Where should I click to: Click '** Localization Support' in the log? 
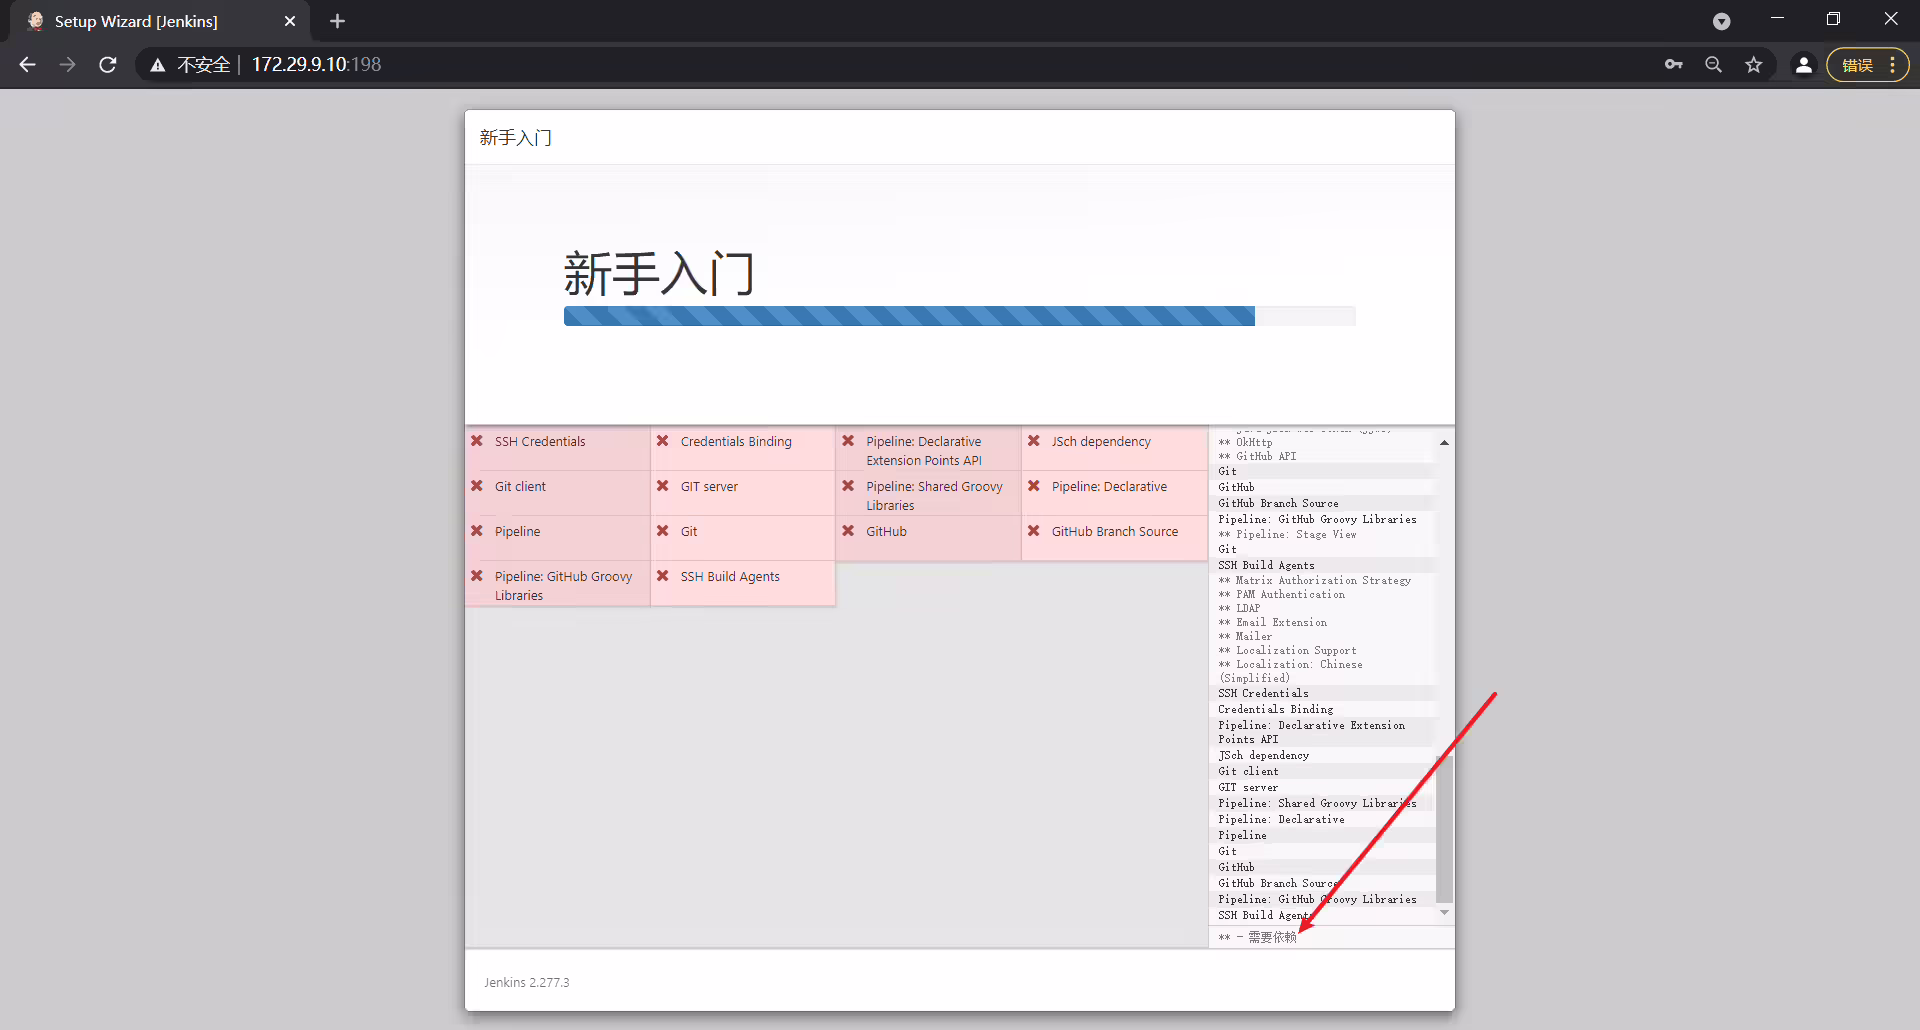click(x=1287, y=650)
